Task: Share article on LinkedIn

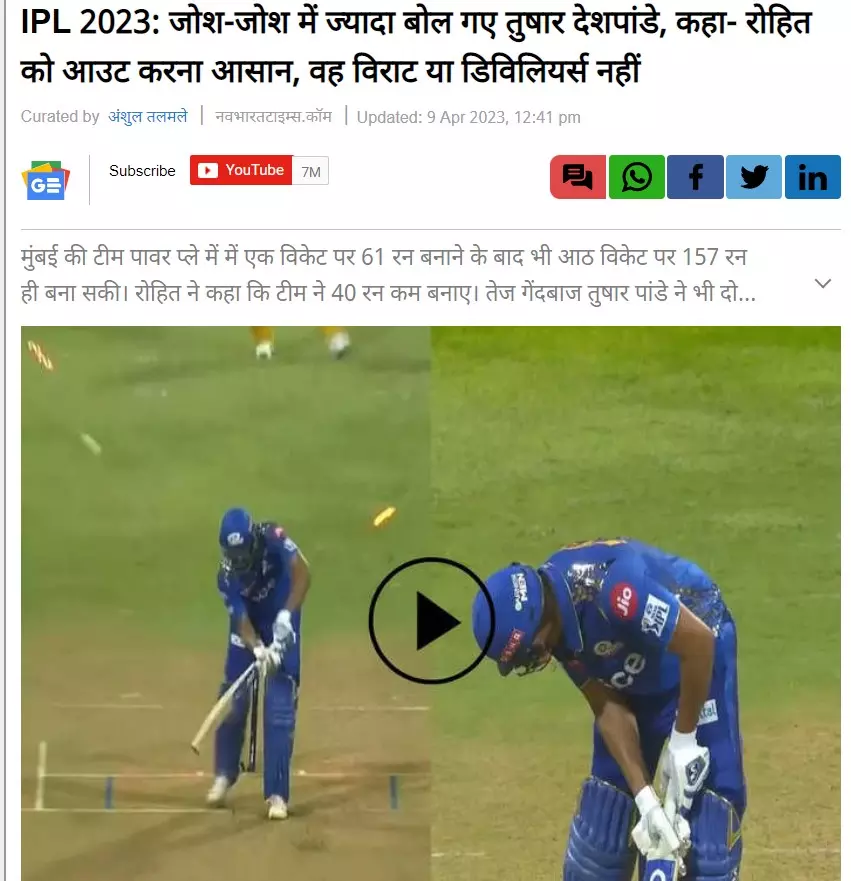Action: pyautogui.click(x=812, y=177)
